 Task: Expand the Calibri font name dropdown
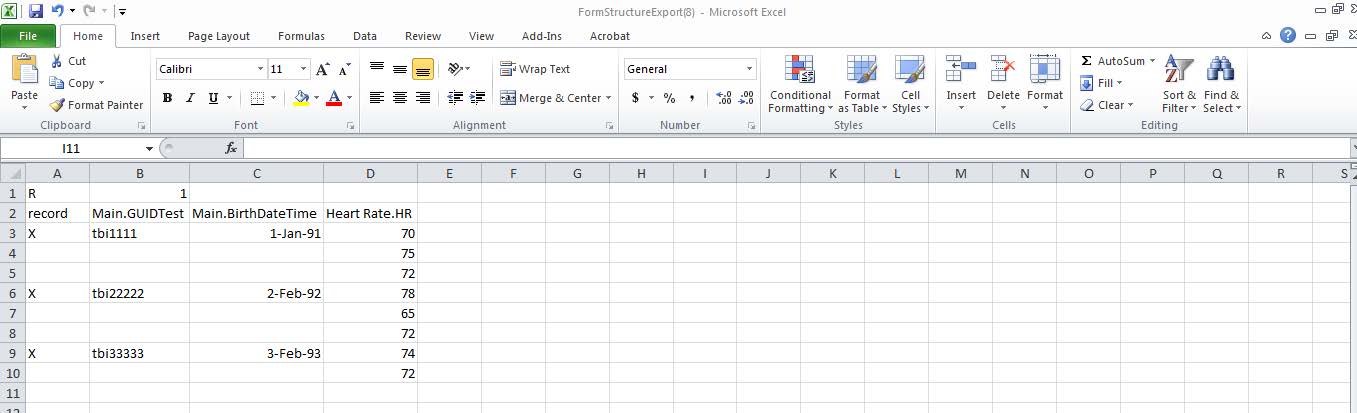pos(260,69)
